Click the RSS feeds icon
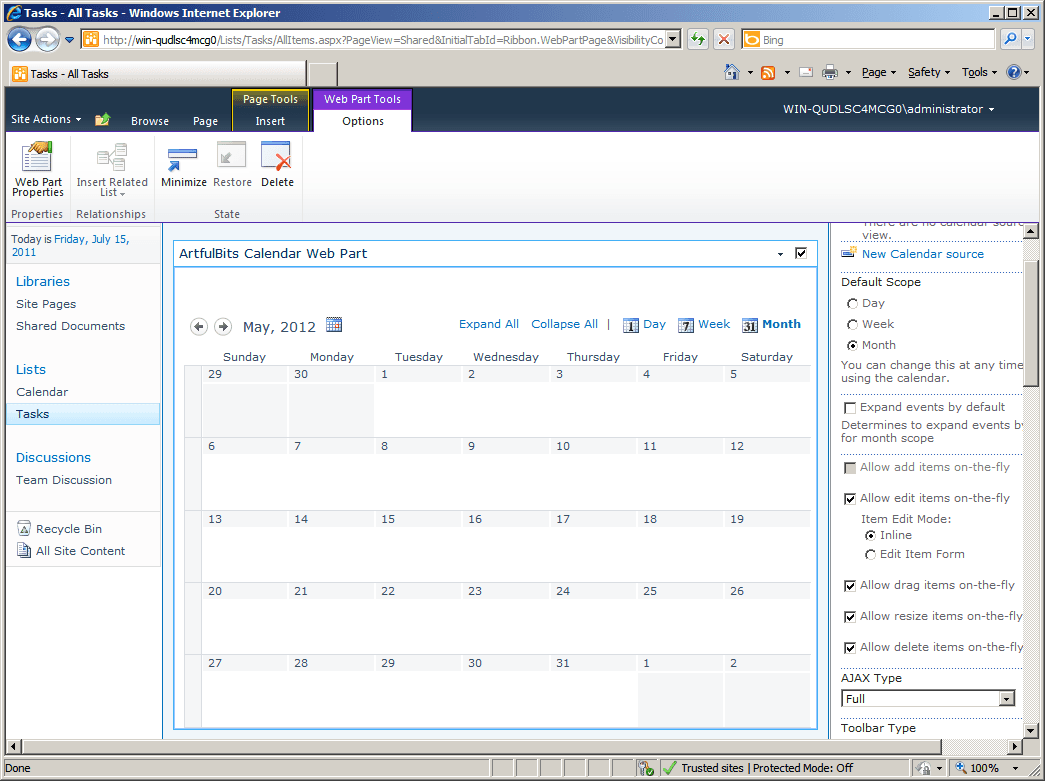The width and height of the screenshot is (1045, 781). [768, 73]
